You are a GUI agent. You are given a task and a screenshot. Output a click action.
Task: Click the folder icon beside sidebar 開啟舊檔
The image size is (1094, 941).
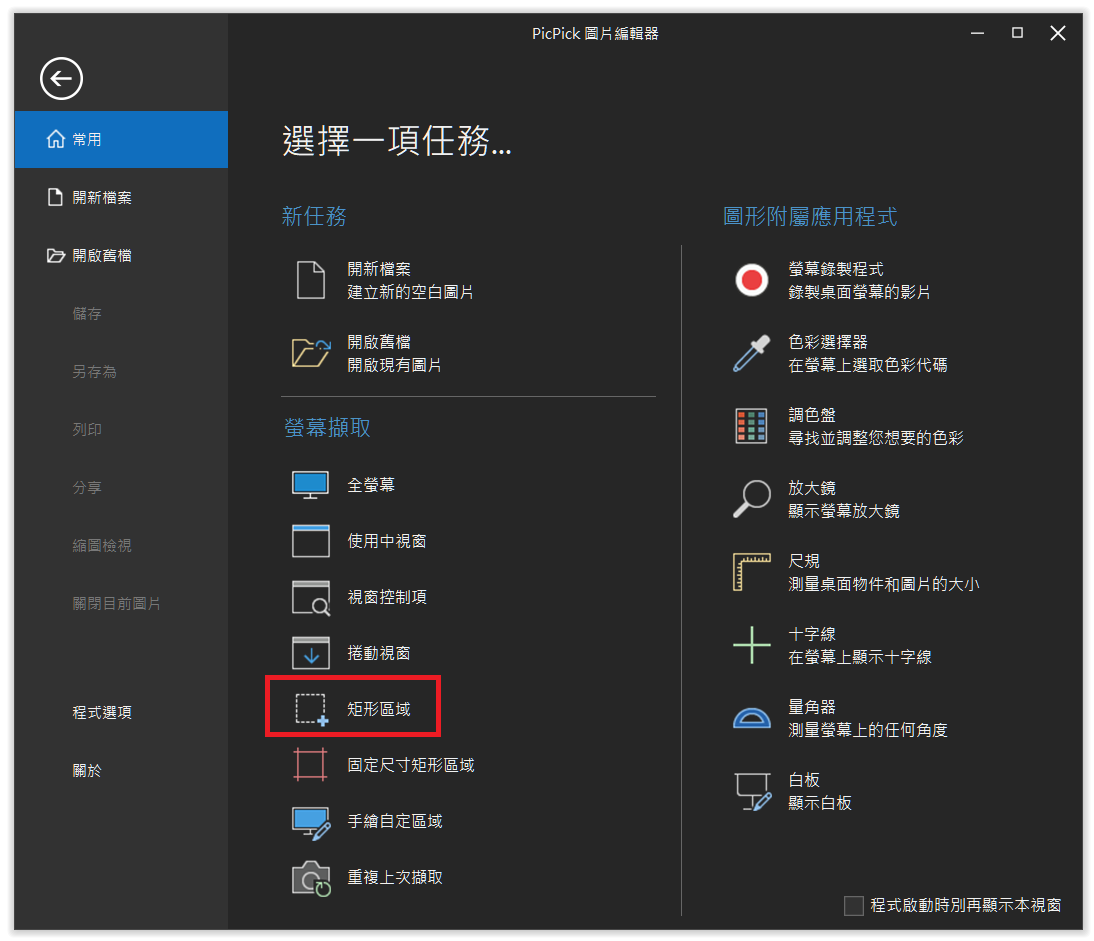(56, 255)
